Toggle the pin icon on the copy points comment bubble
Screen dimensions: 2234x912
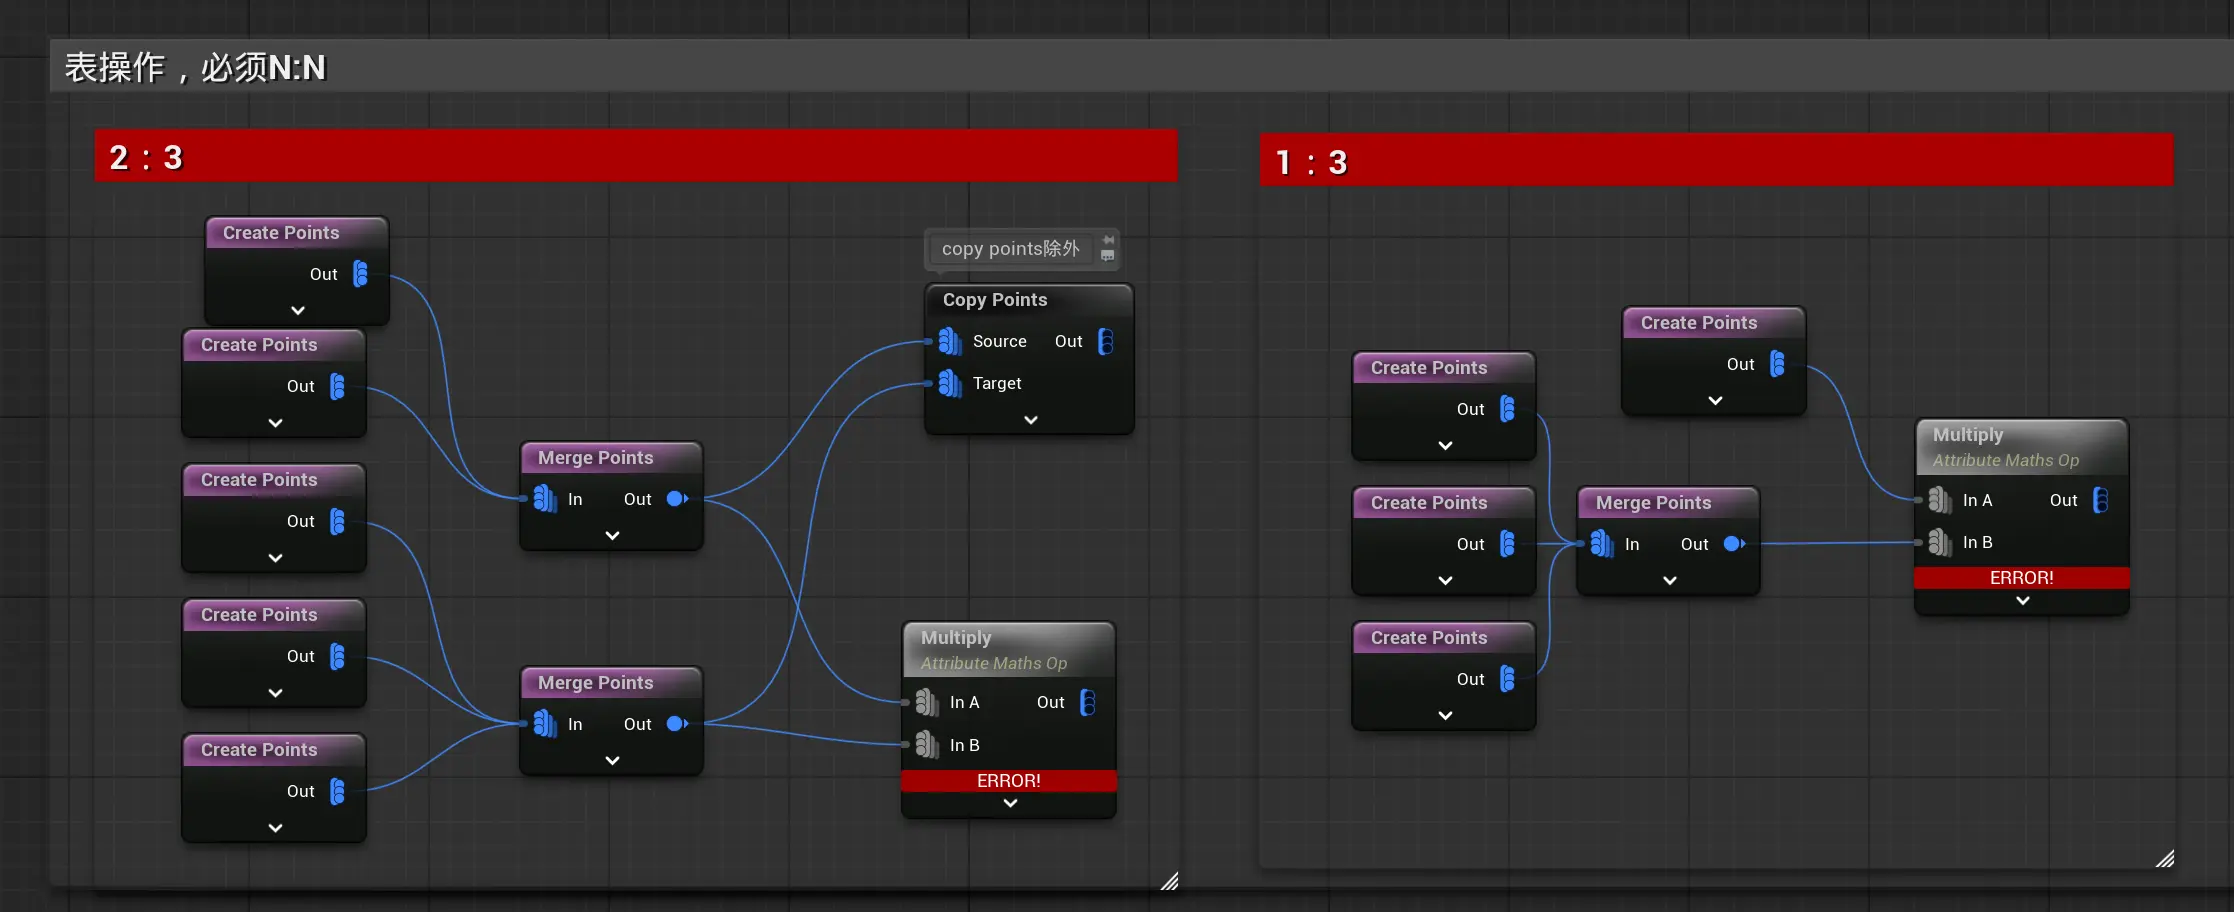point(1108,240)
